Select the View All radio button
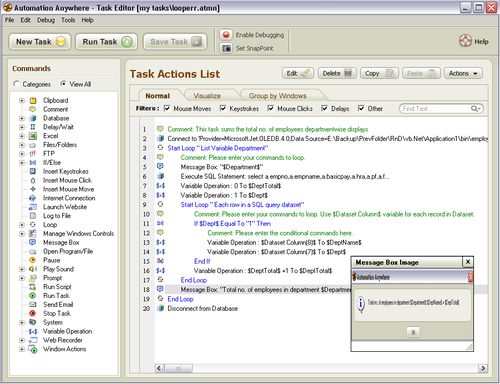500x384 pixels. (x=63, y=84)
